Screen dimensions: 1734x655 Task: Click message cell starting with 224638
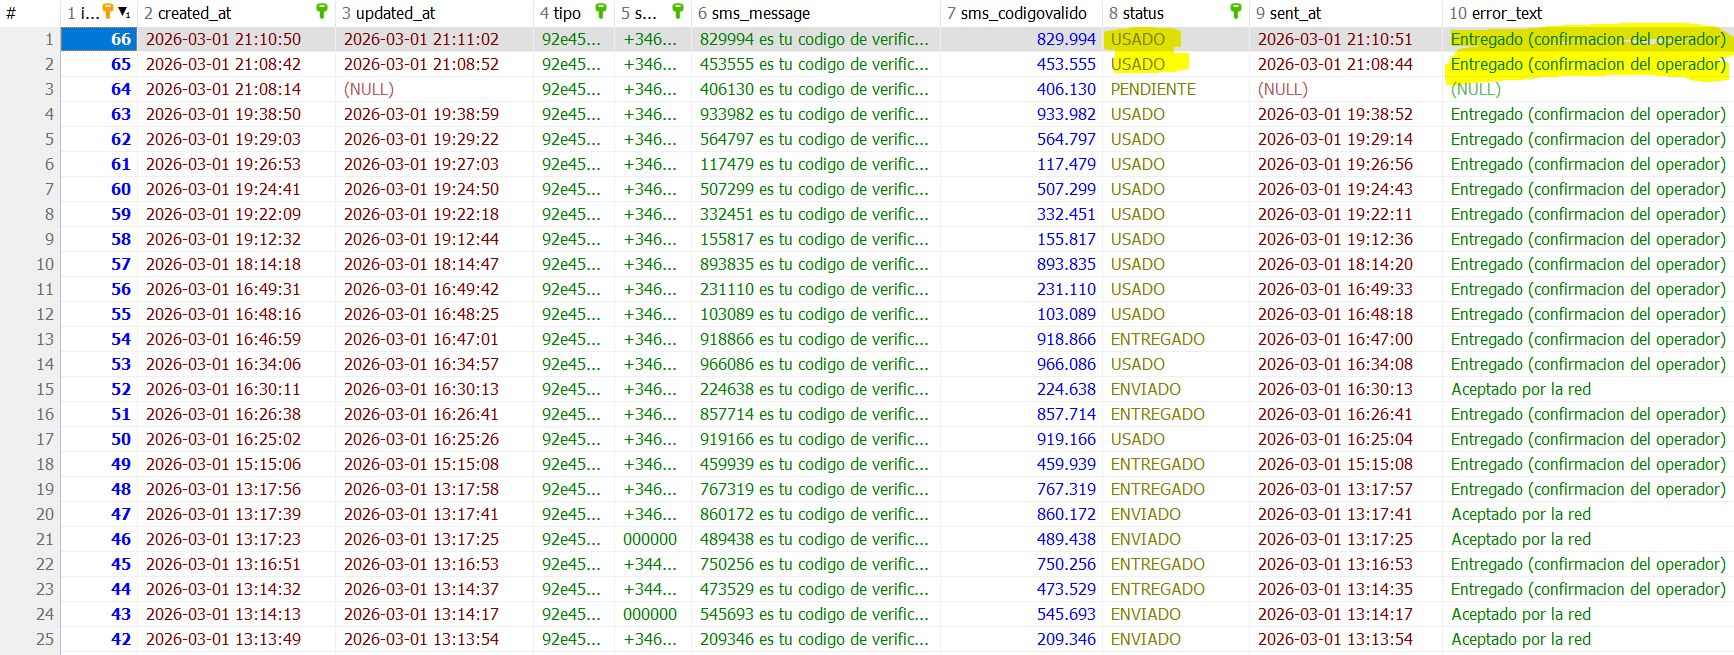point(814,389)
